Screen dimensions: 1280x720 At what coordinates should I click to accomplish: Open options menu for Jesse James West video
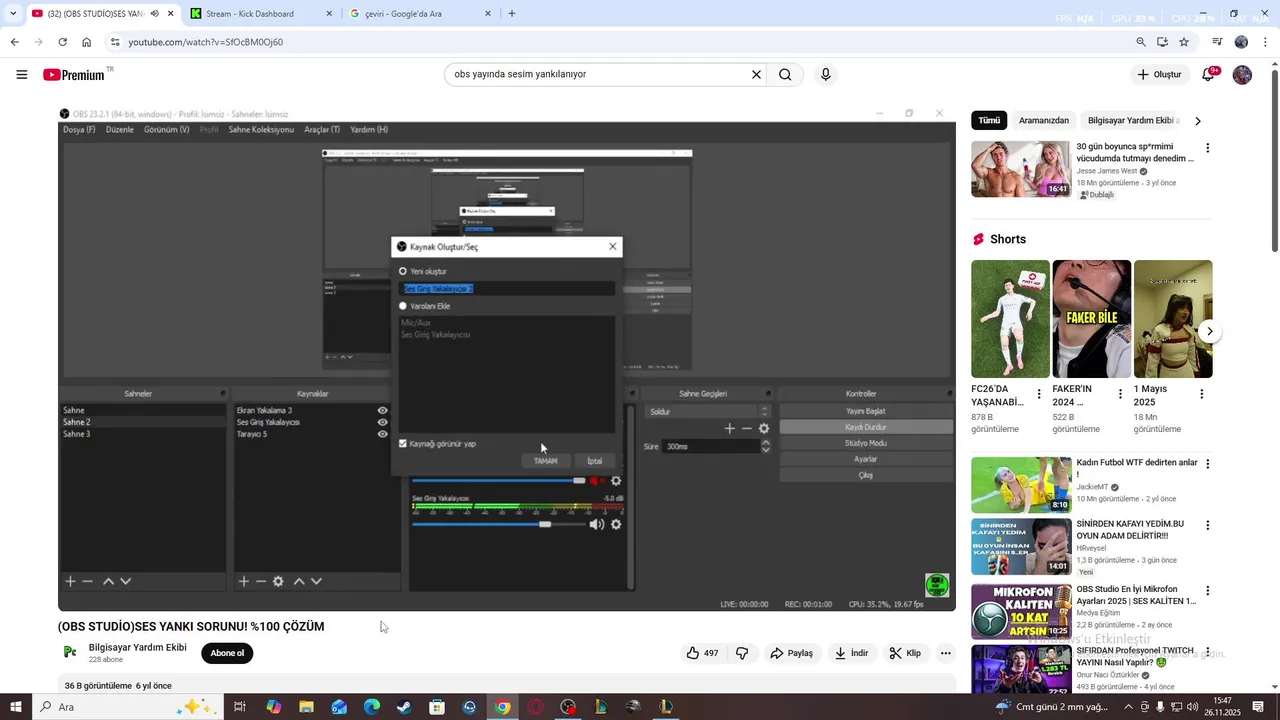point(1207,148)
